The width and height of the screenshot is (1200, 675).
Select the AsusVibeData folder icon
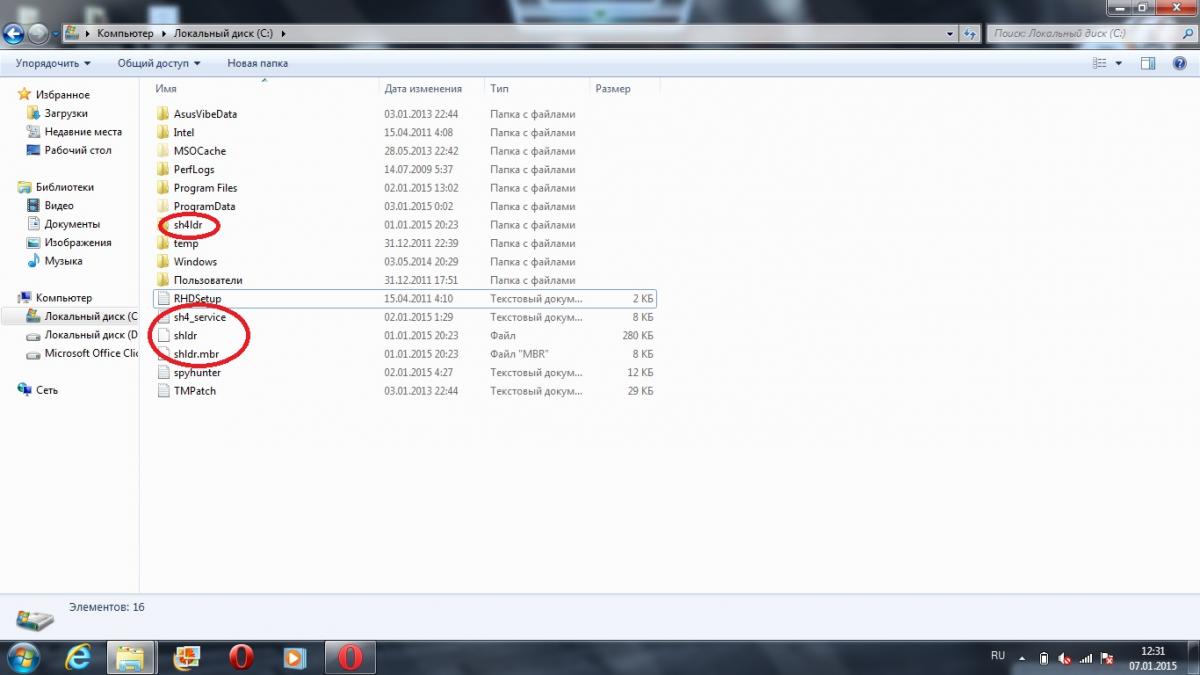[x=164, y=114]
